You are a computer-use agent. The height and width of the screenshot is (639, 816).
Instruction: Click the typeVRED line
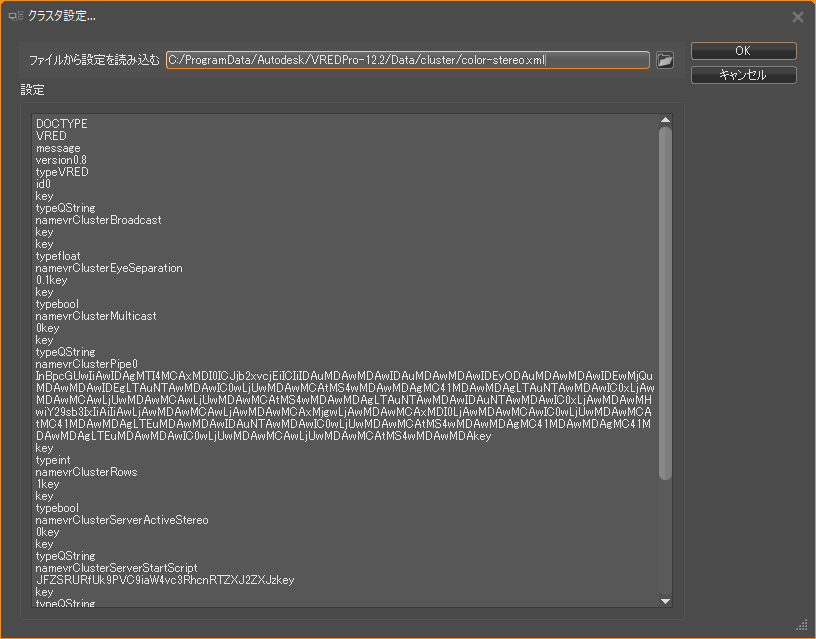[x=62, y=172]
